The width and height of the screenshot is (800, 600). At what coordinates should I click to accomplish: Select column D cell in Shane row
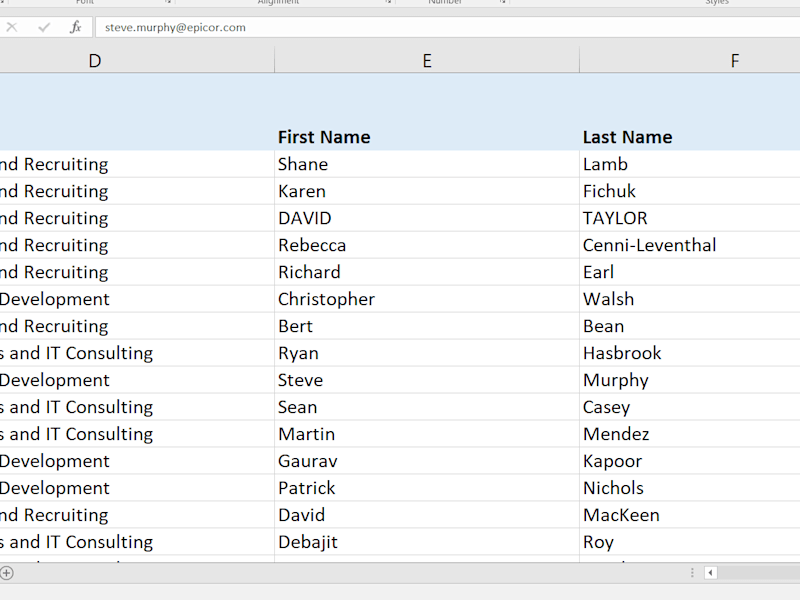click(137, 164)
